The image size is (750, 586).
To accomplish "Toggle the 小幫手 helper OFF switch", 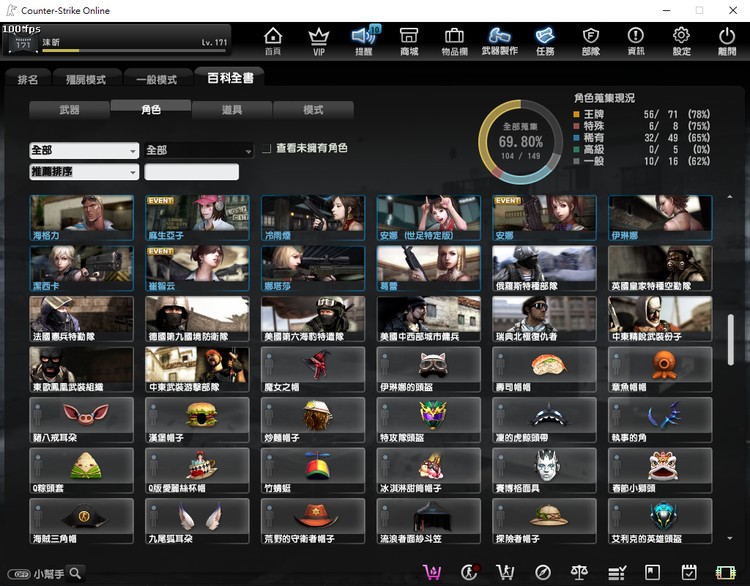I will [19, 574].
